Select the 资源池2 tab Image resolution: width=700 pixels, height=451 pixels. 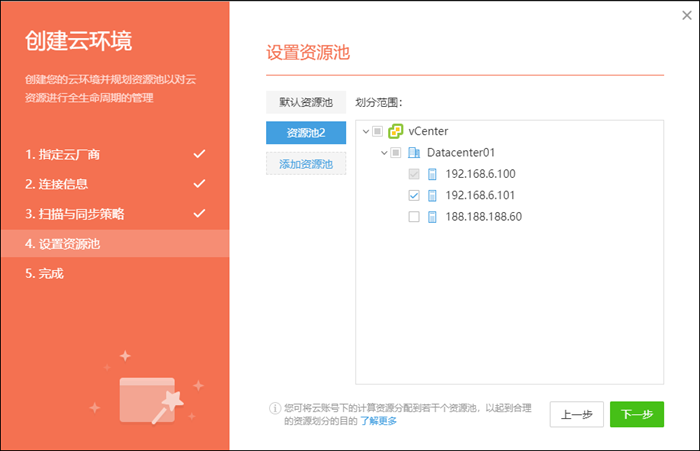(305, 132)
